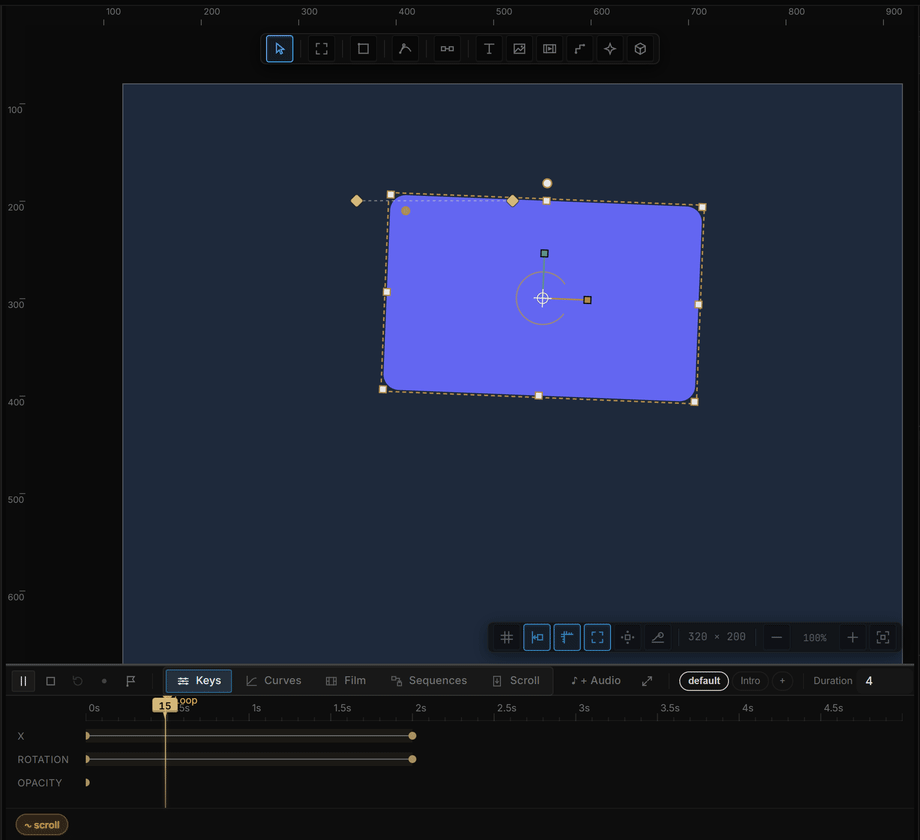
Task: Select the X track start keyframe
Action: coord(87,736)
